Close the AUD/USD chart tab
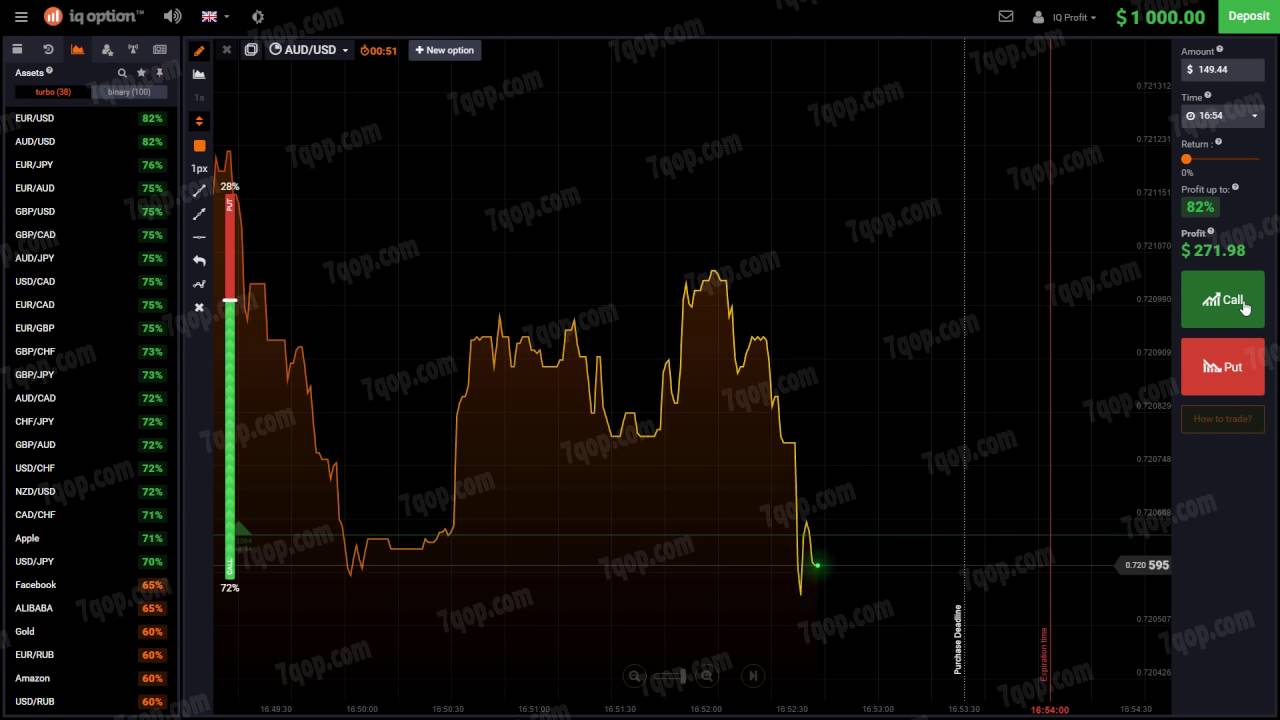Image resolution: width=1280 pixels, height=720 pixels. 226,50
